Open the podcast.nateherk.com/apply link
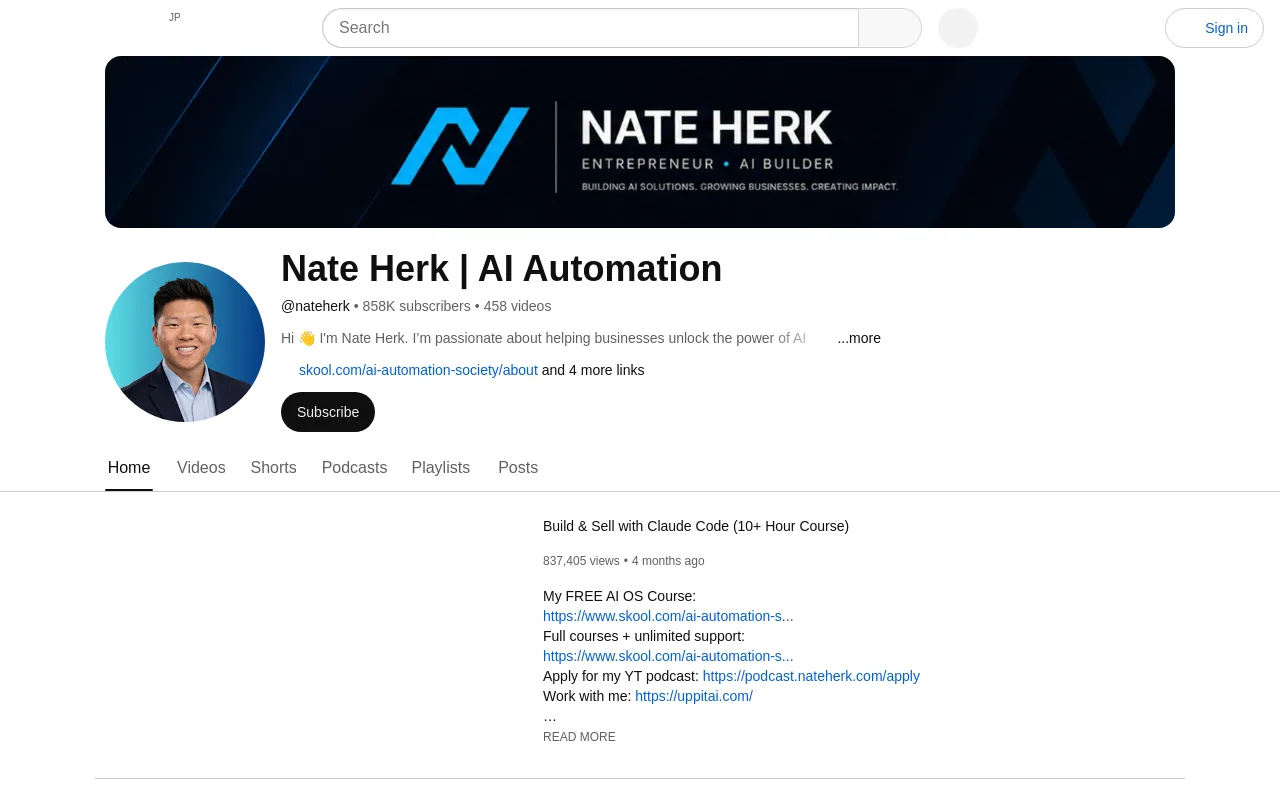Screen dimensions: 1280x800 click(811, 676)
